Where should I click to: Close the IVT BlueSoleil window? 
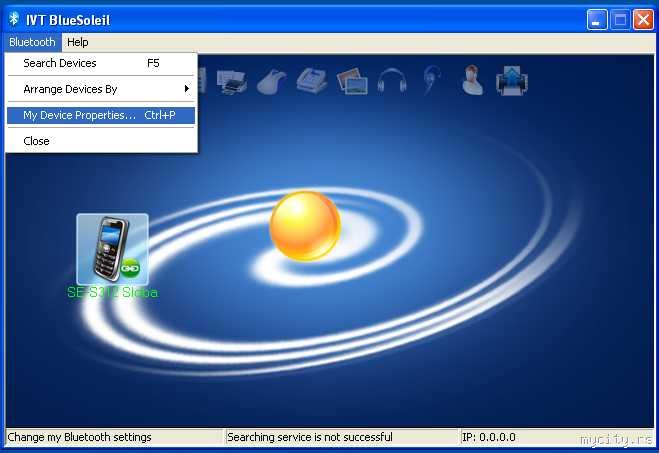tap(643, 19)
